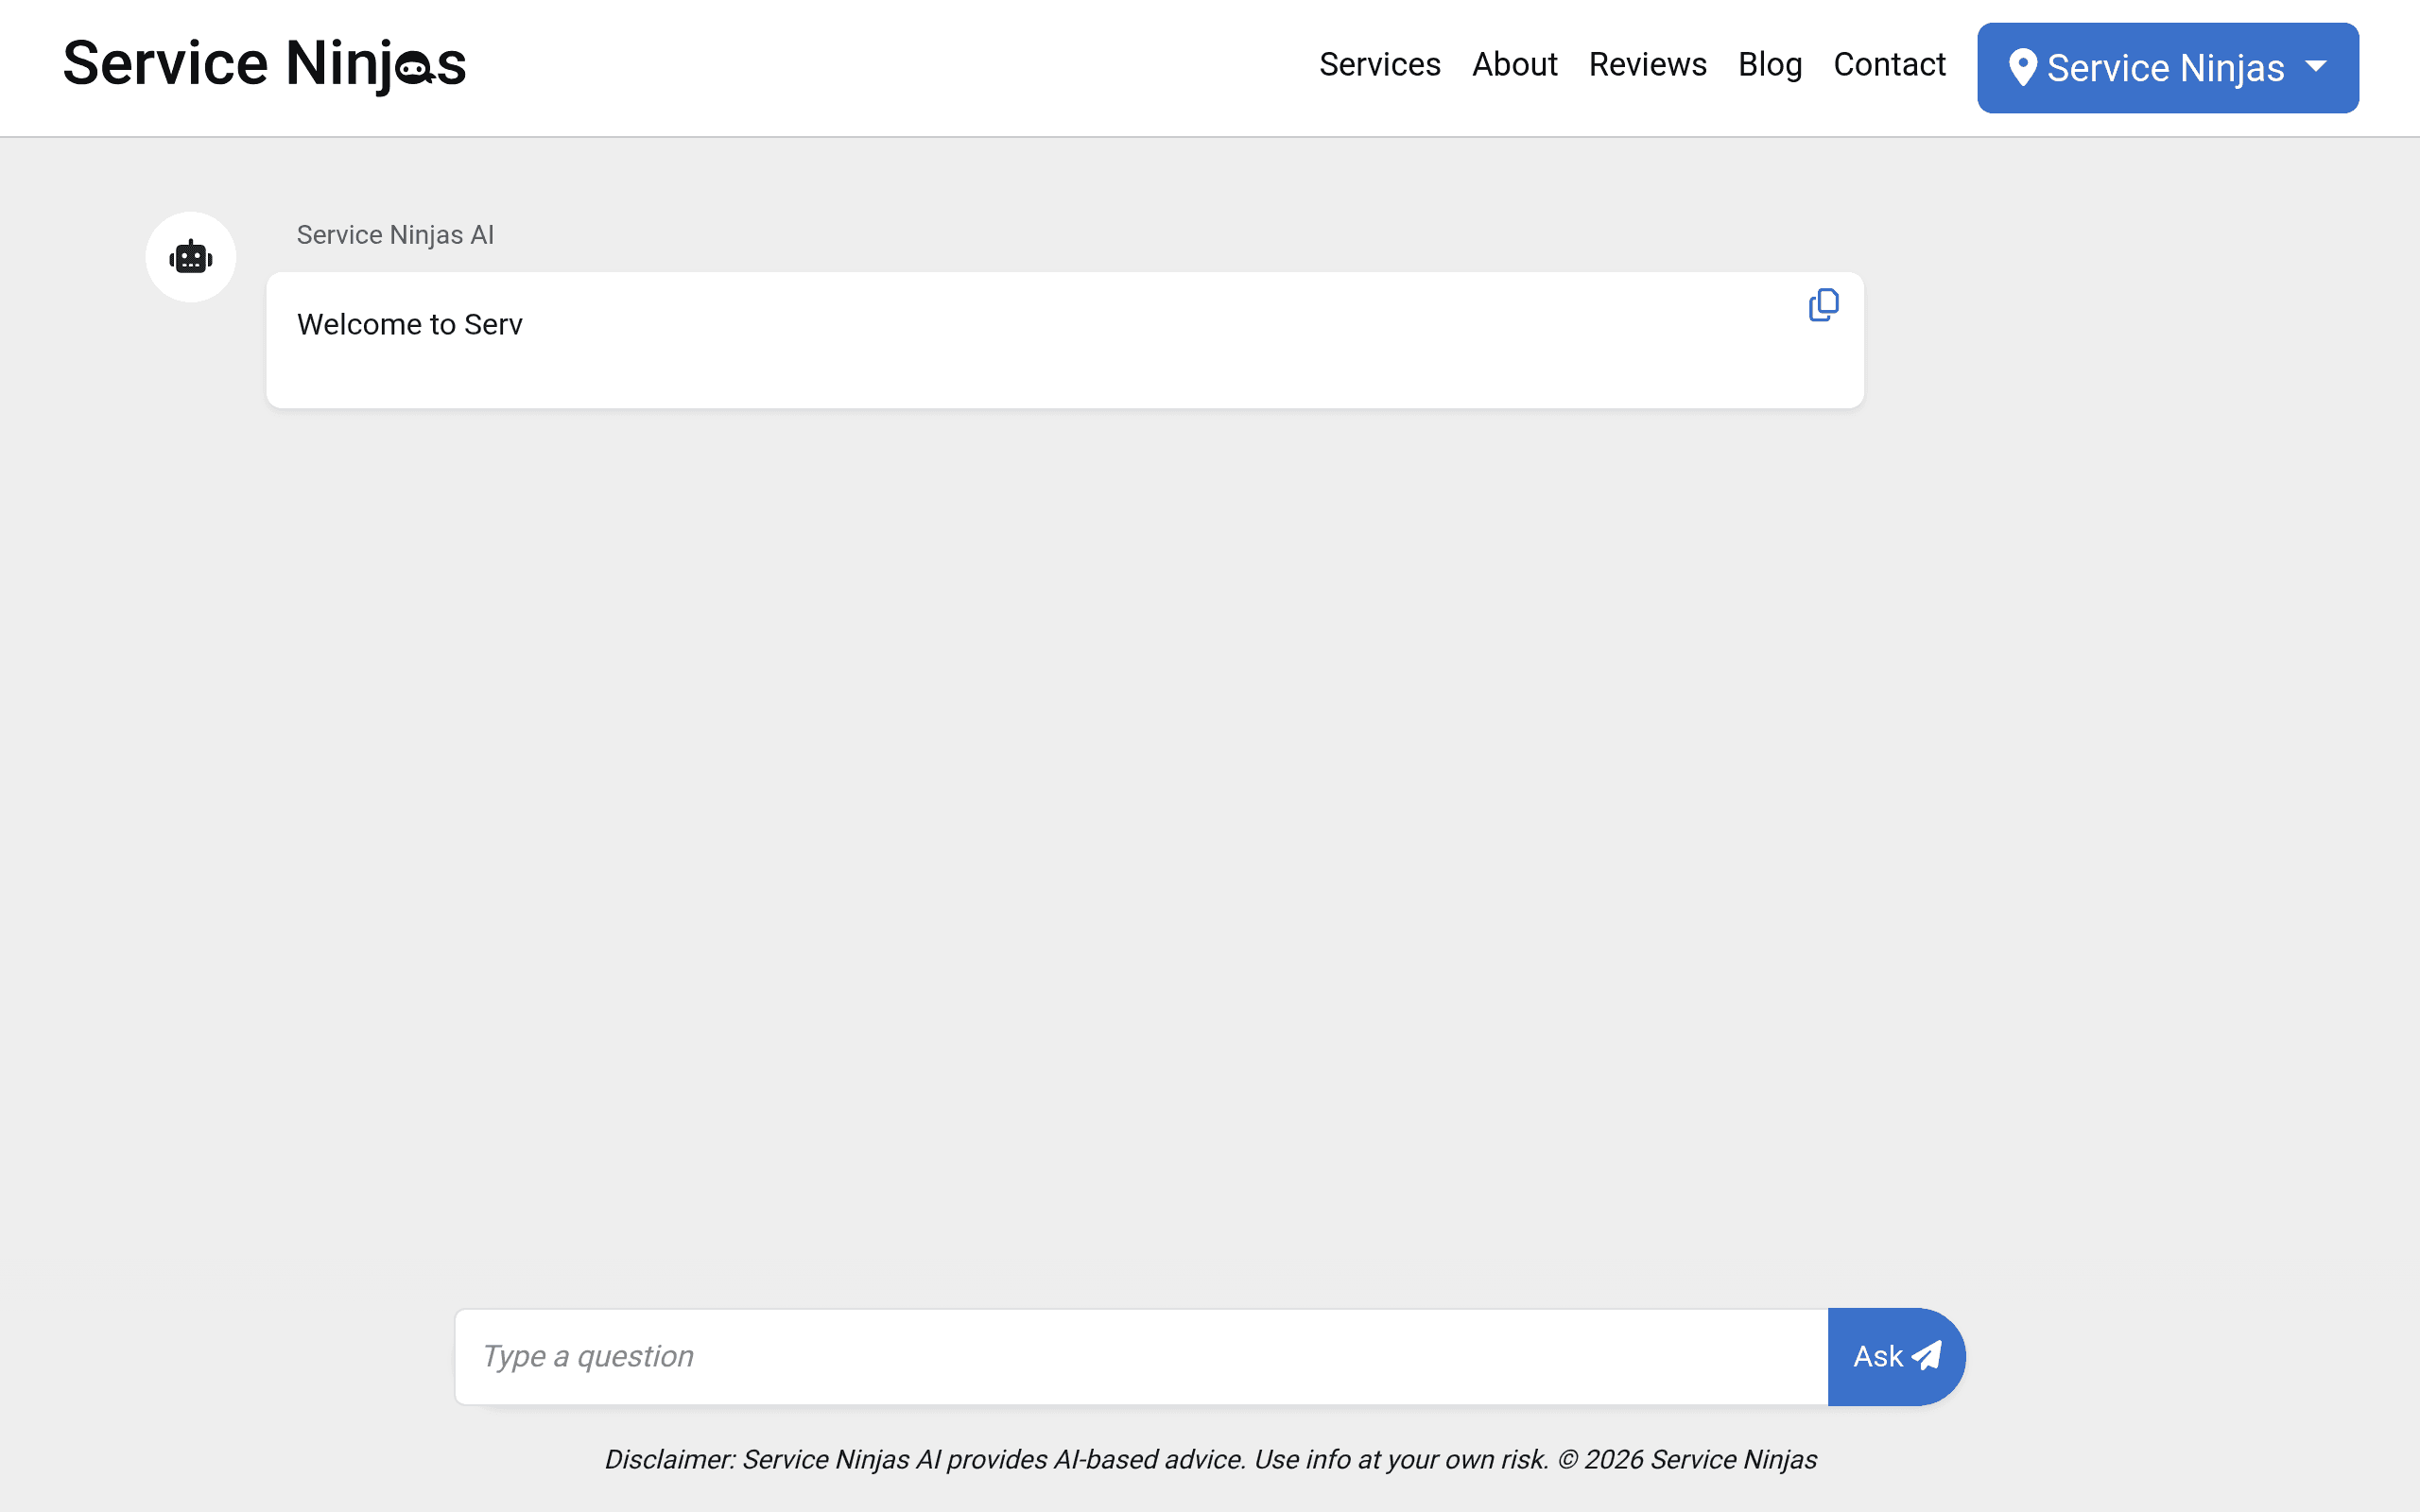Click the © 2026 Service Ninjas copyright
Viewport: 2420px width, 1512px height.
(x=1687, y=1459)
